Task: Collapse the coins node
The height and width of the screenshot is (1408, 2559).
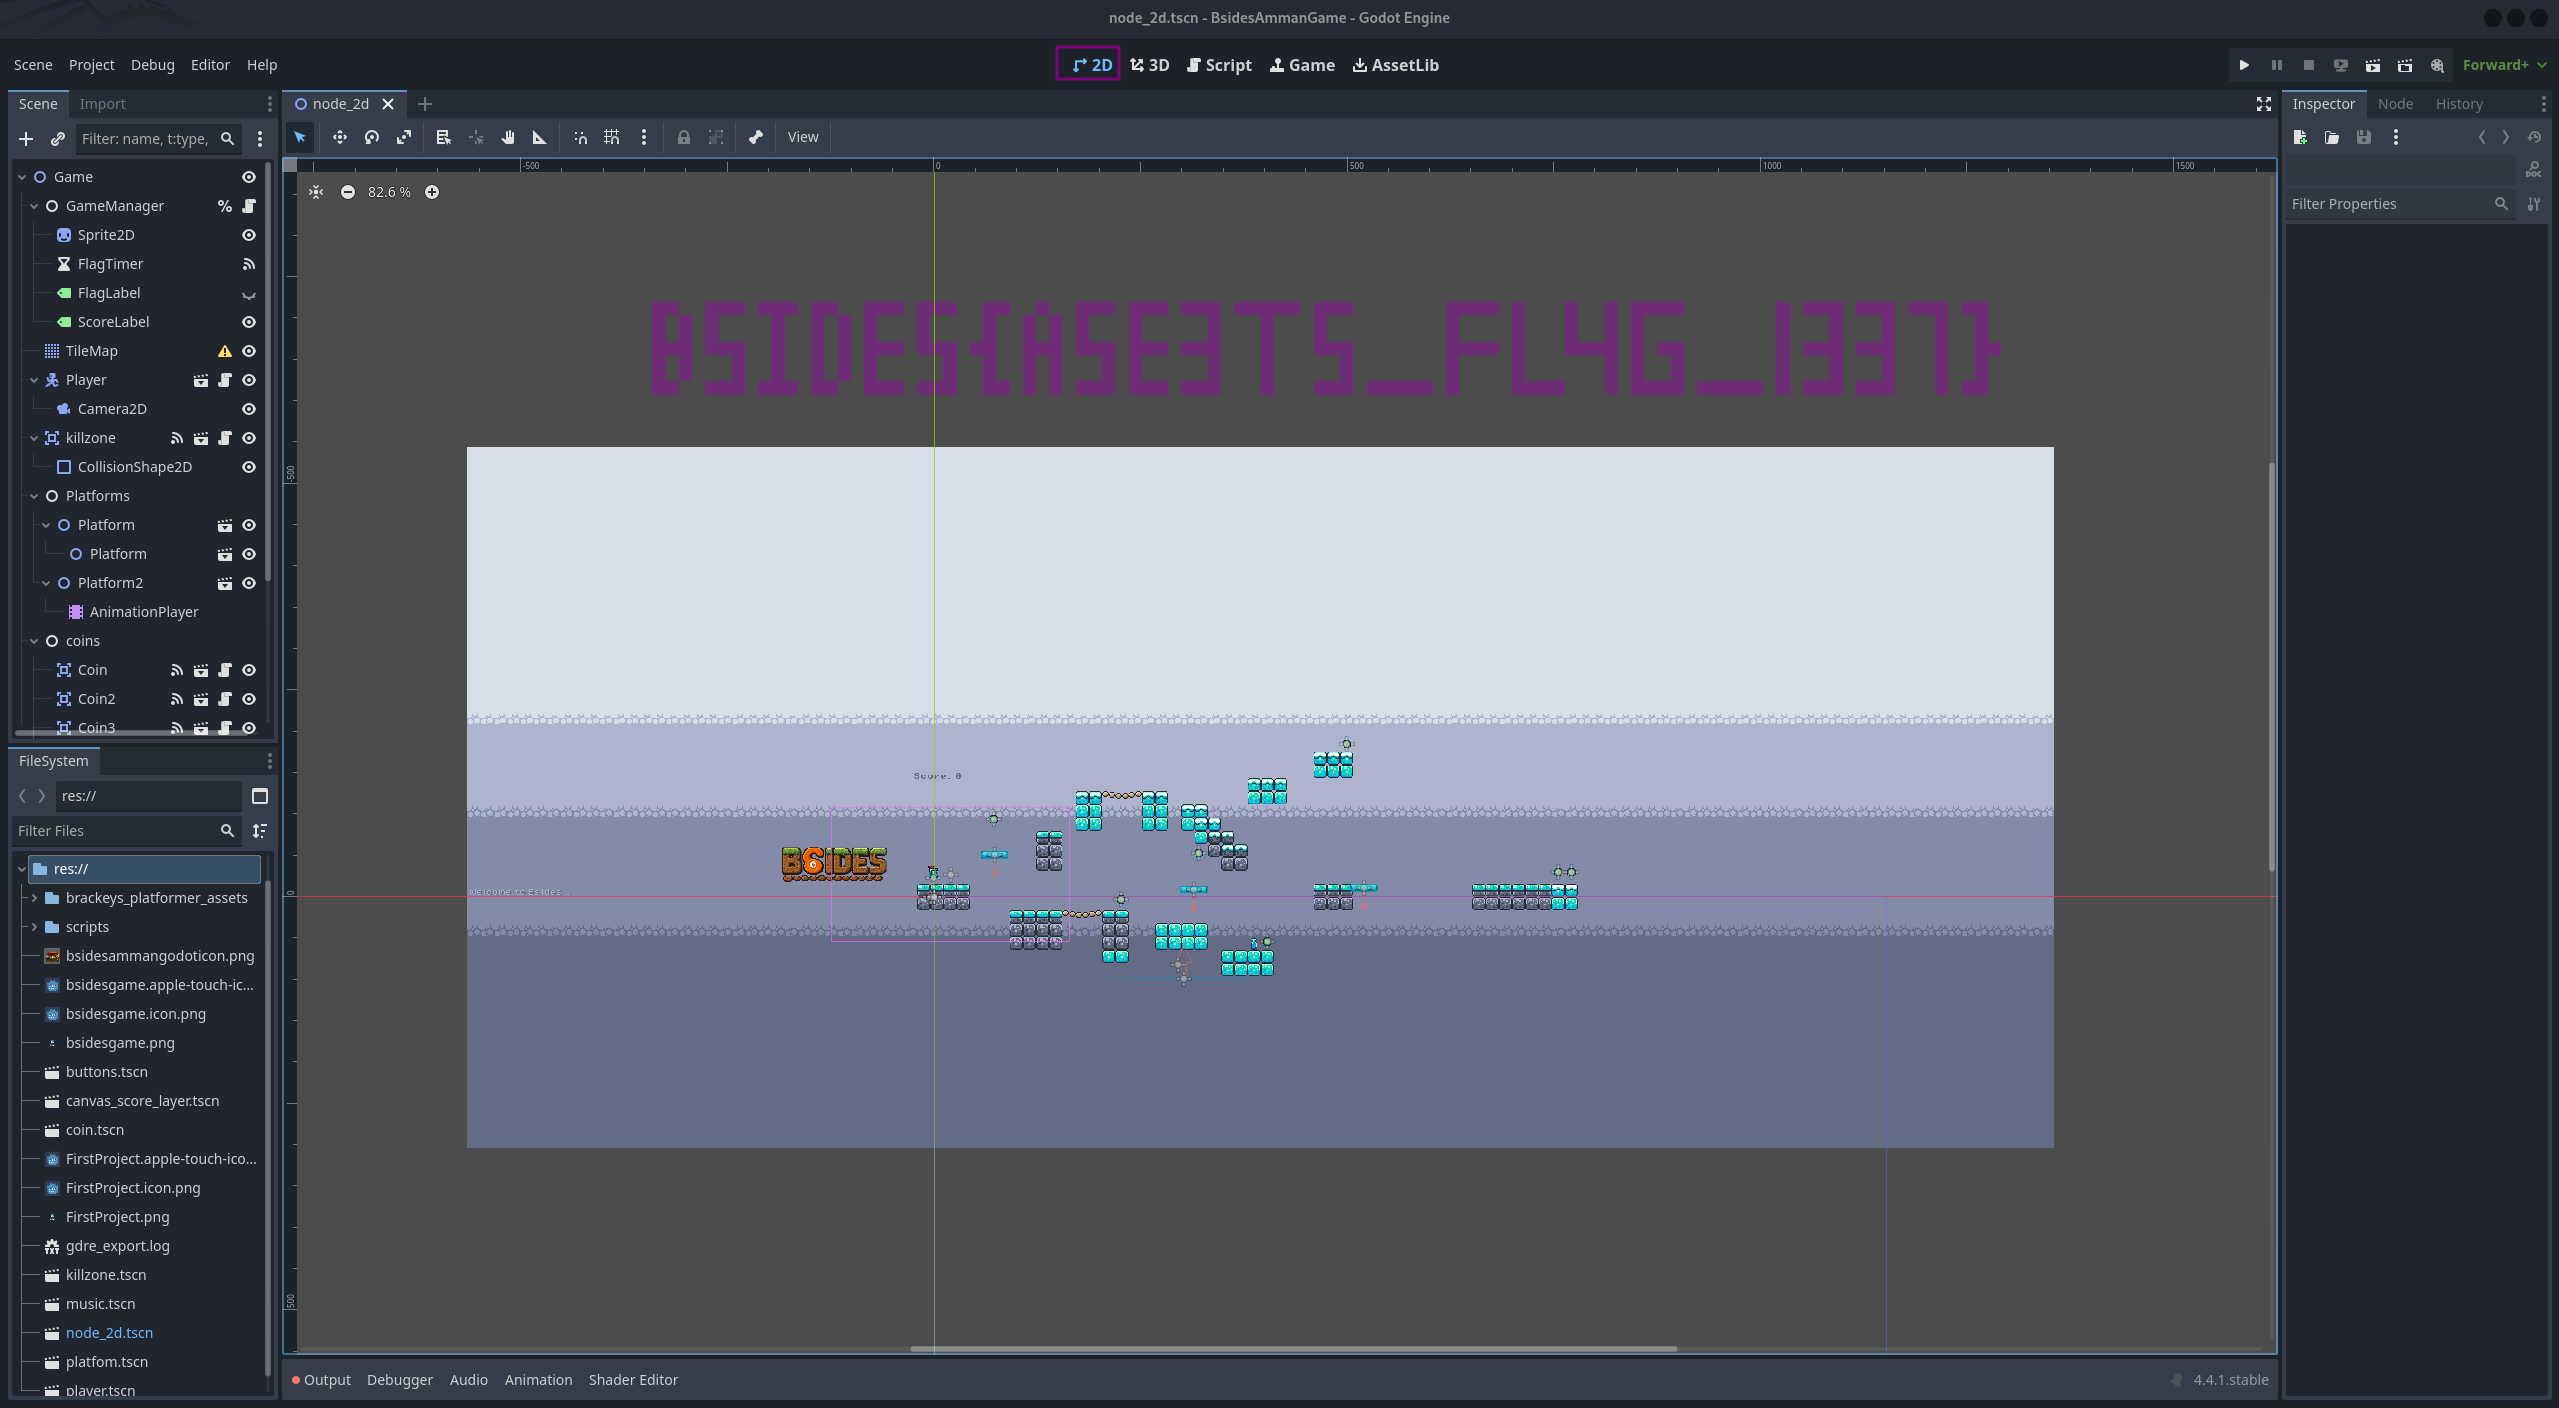Action: (34, 641)
